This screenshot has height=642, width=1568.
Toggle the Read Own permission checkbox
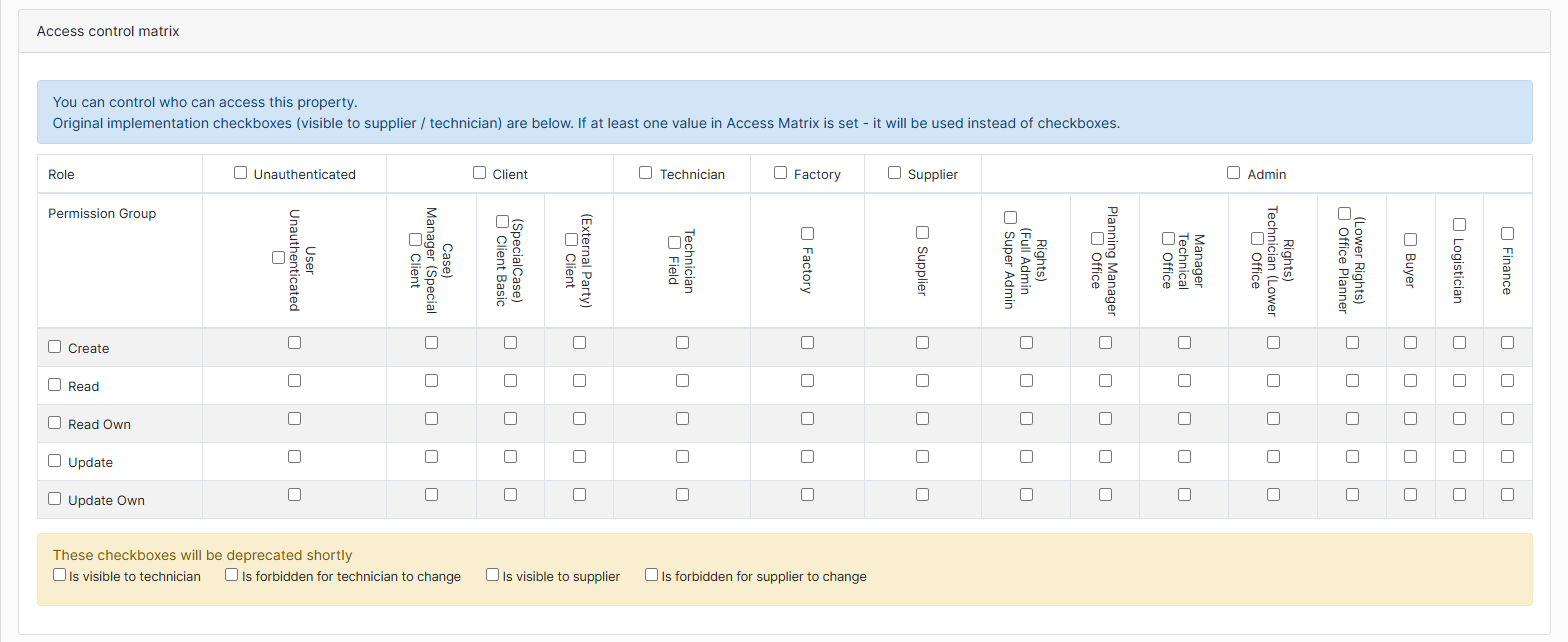click(55, 422)
